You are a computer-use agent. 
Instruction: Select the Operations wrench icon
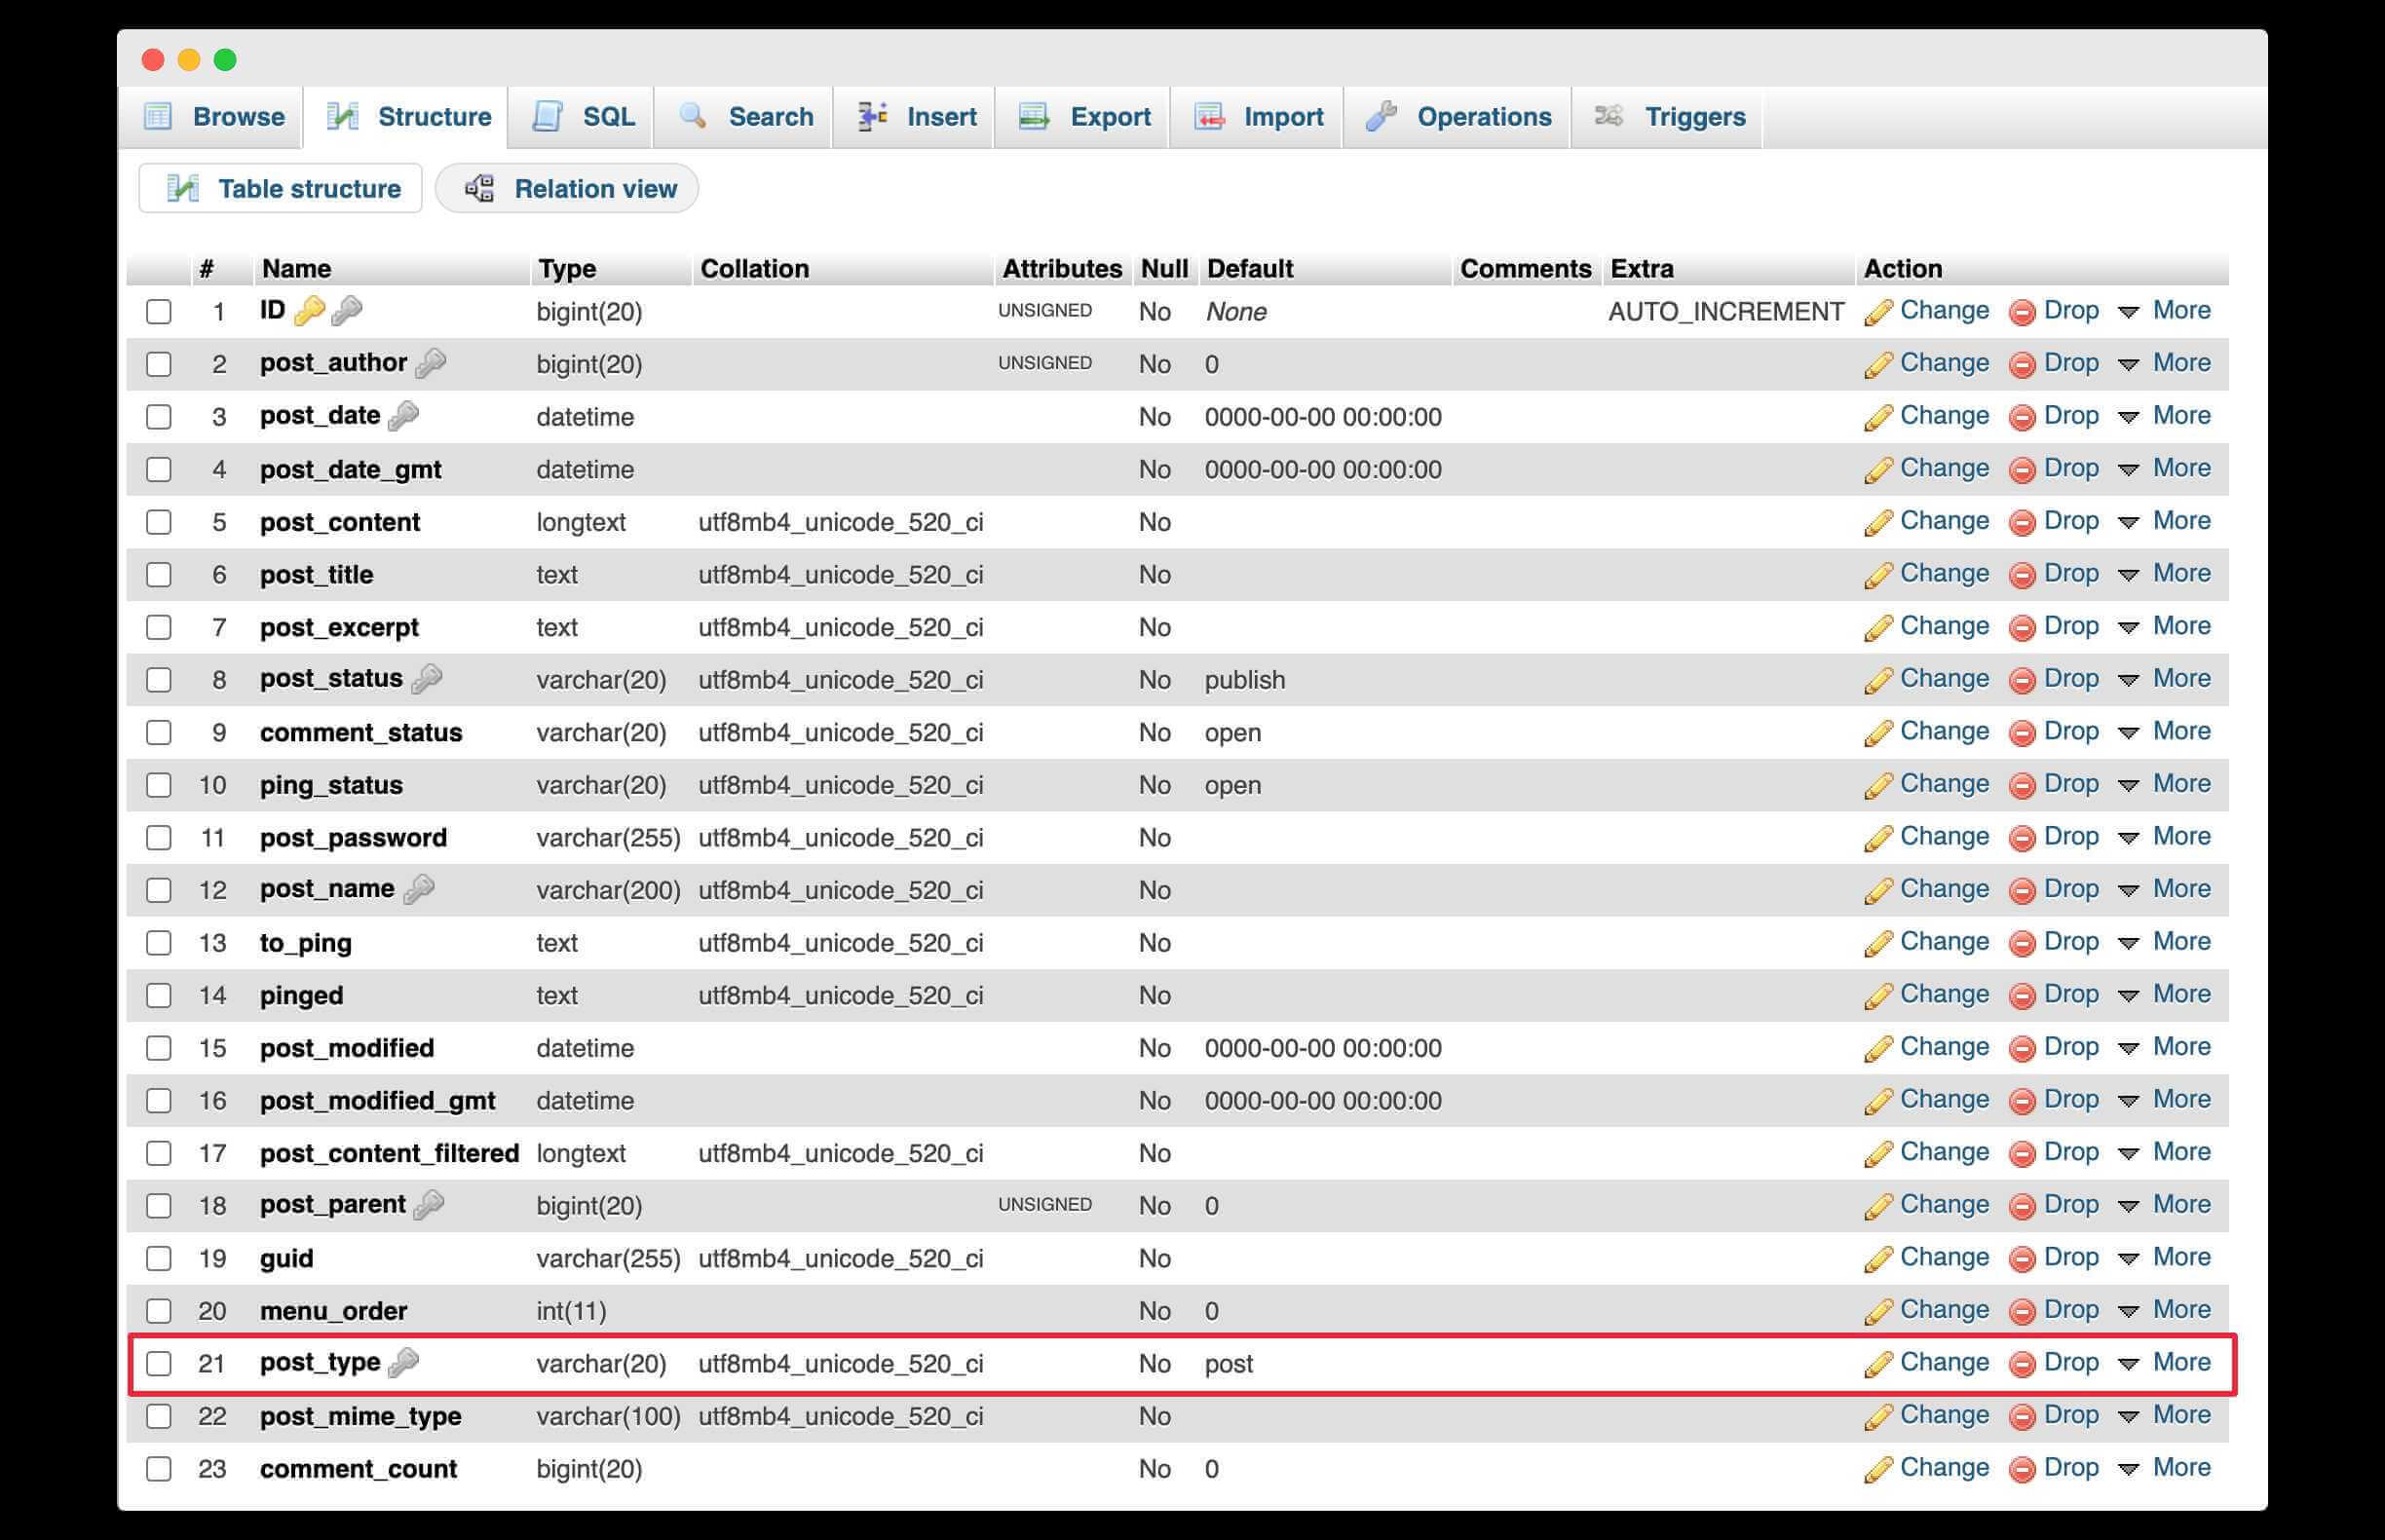1383,116
